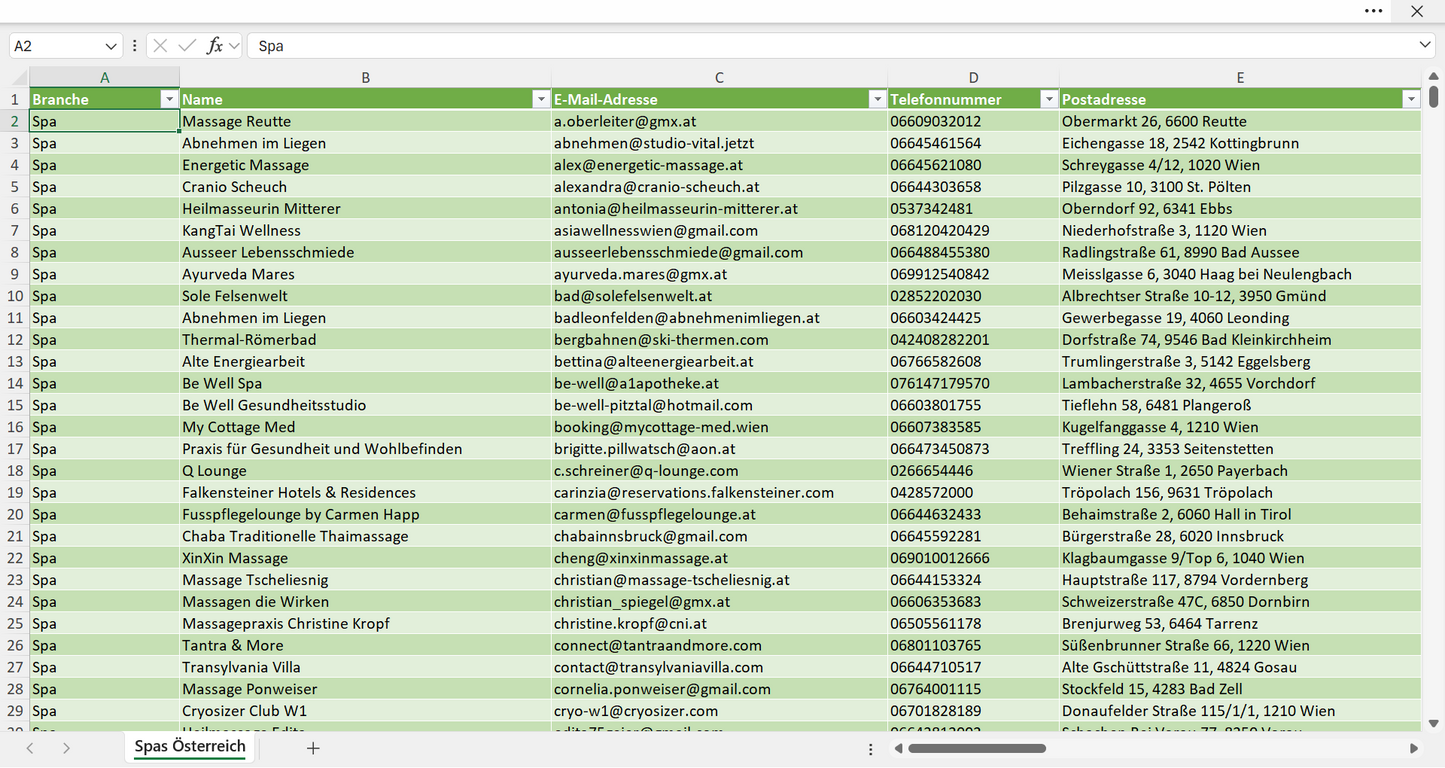This screenshot has height=768, width=1445.
Task: Select the XinXin Massage cell
Action: pyautogui.click(x=366, y=558)
